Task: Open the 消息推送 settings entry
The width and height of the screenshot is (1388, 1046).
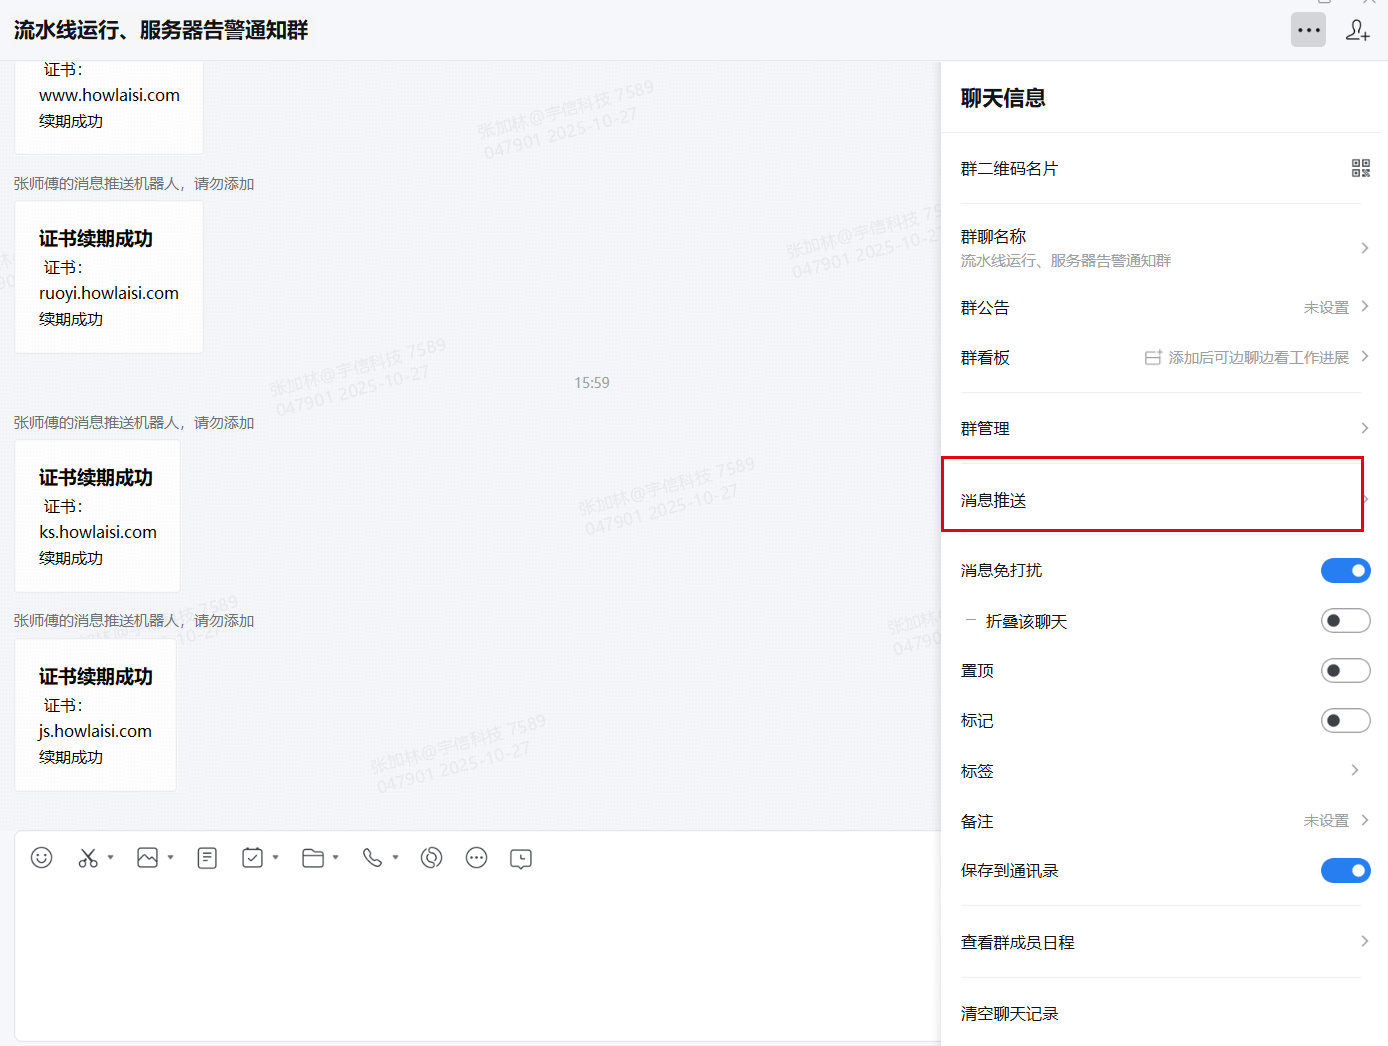Action: tap(1152, 500)
